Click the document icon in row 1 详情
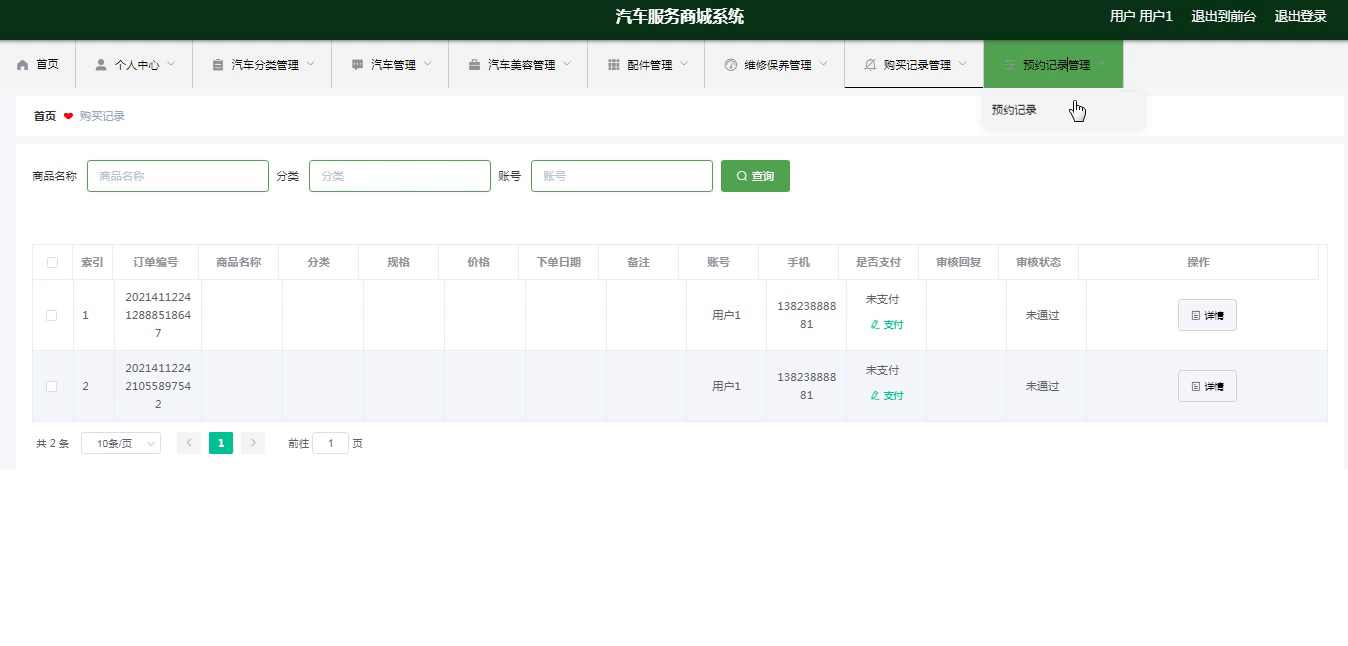 pyautogui.click(x=1196, y=316)
